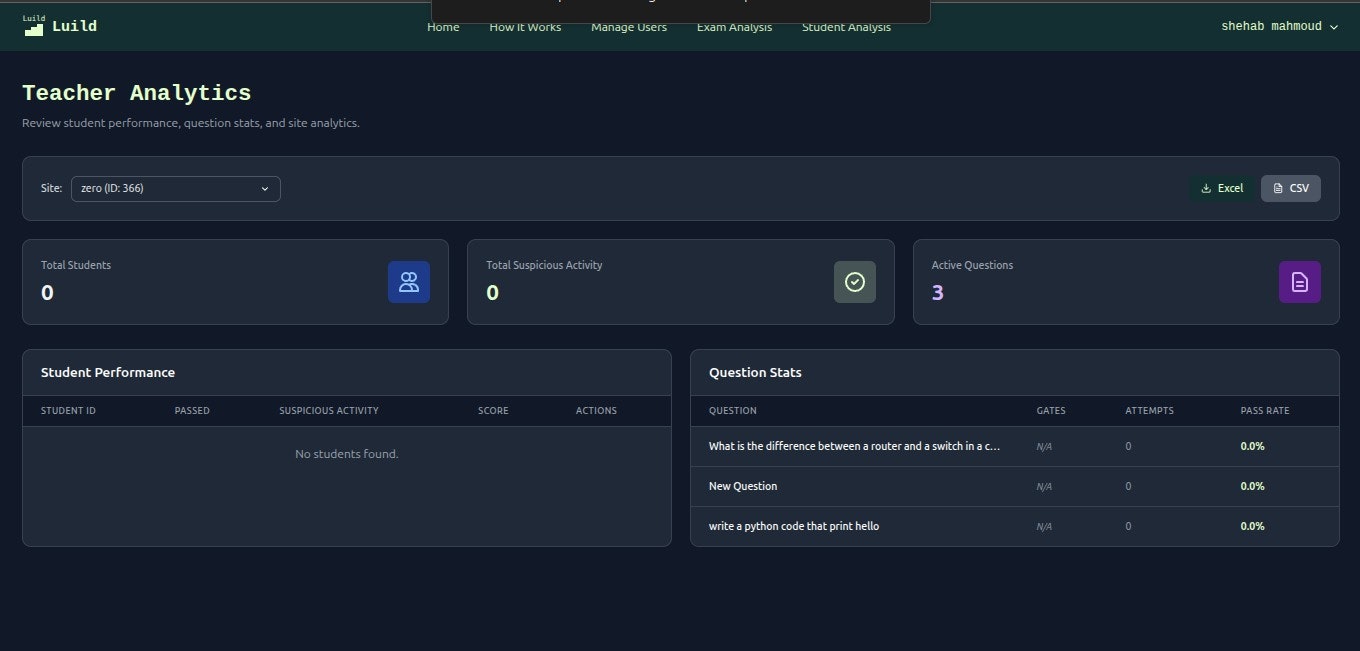This screenshot has height=651, width=1360.
Task: Navigate to Student Analysis
Action: (846, 27)
